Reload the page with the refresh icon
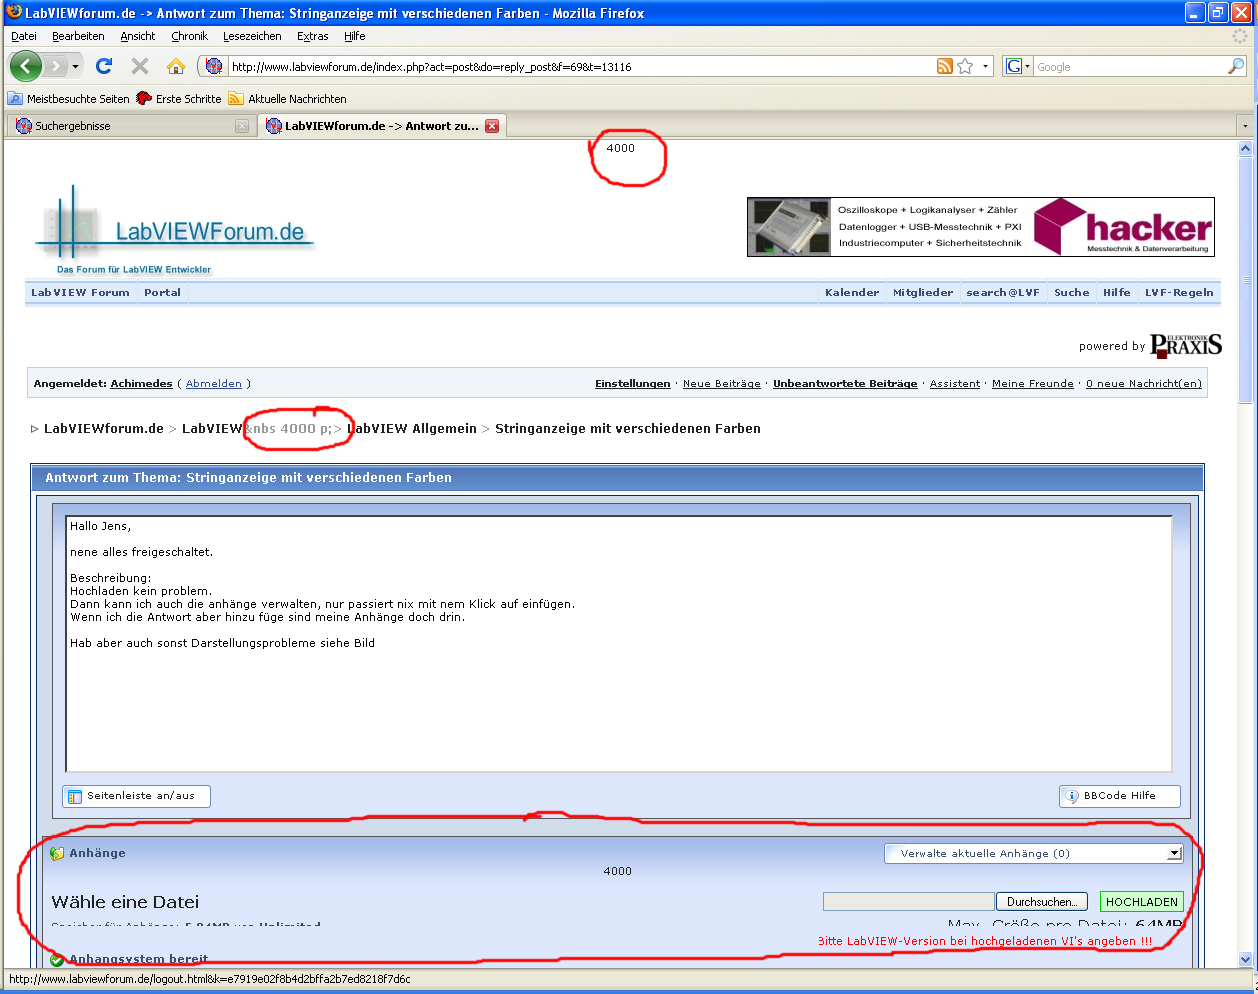 click(x=104, y=66)
